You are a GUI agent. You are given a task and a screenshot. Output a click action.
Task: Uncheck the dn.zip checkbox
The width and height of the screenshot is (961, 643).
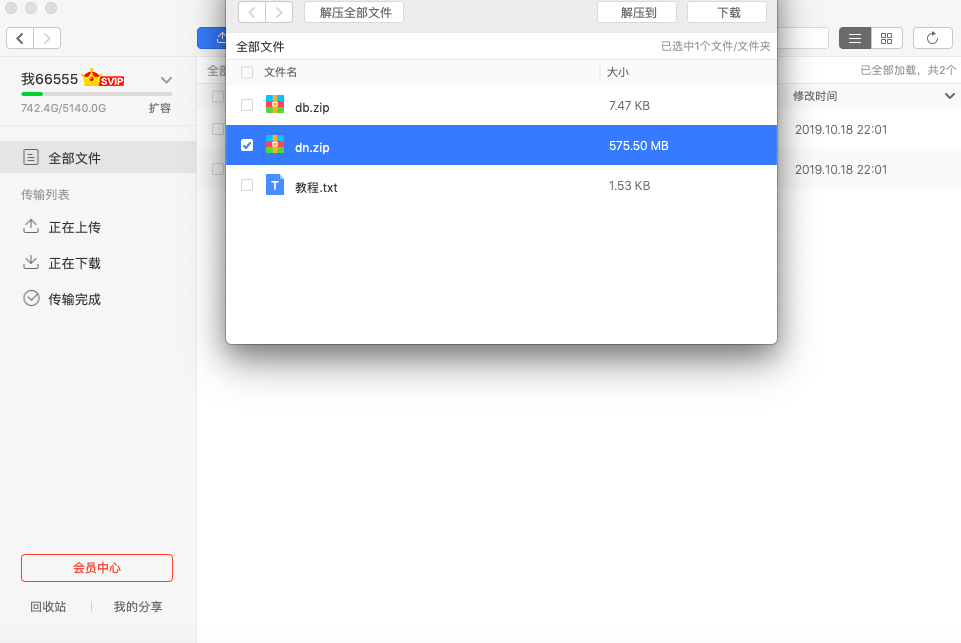tap(247, 145)
